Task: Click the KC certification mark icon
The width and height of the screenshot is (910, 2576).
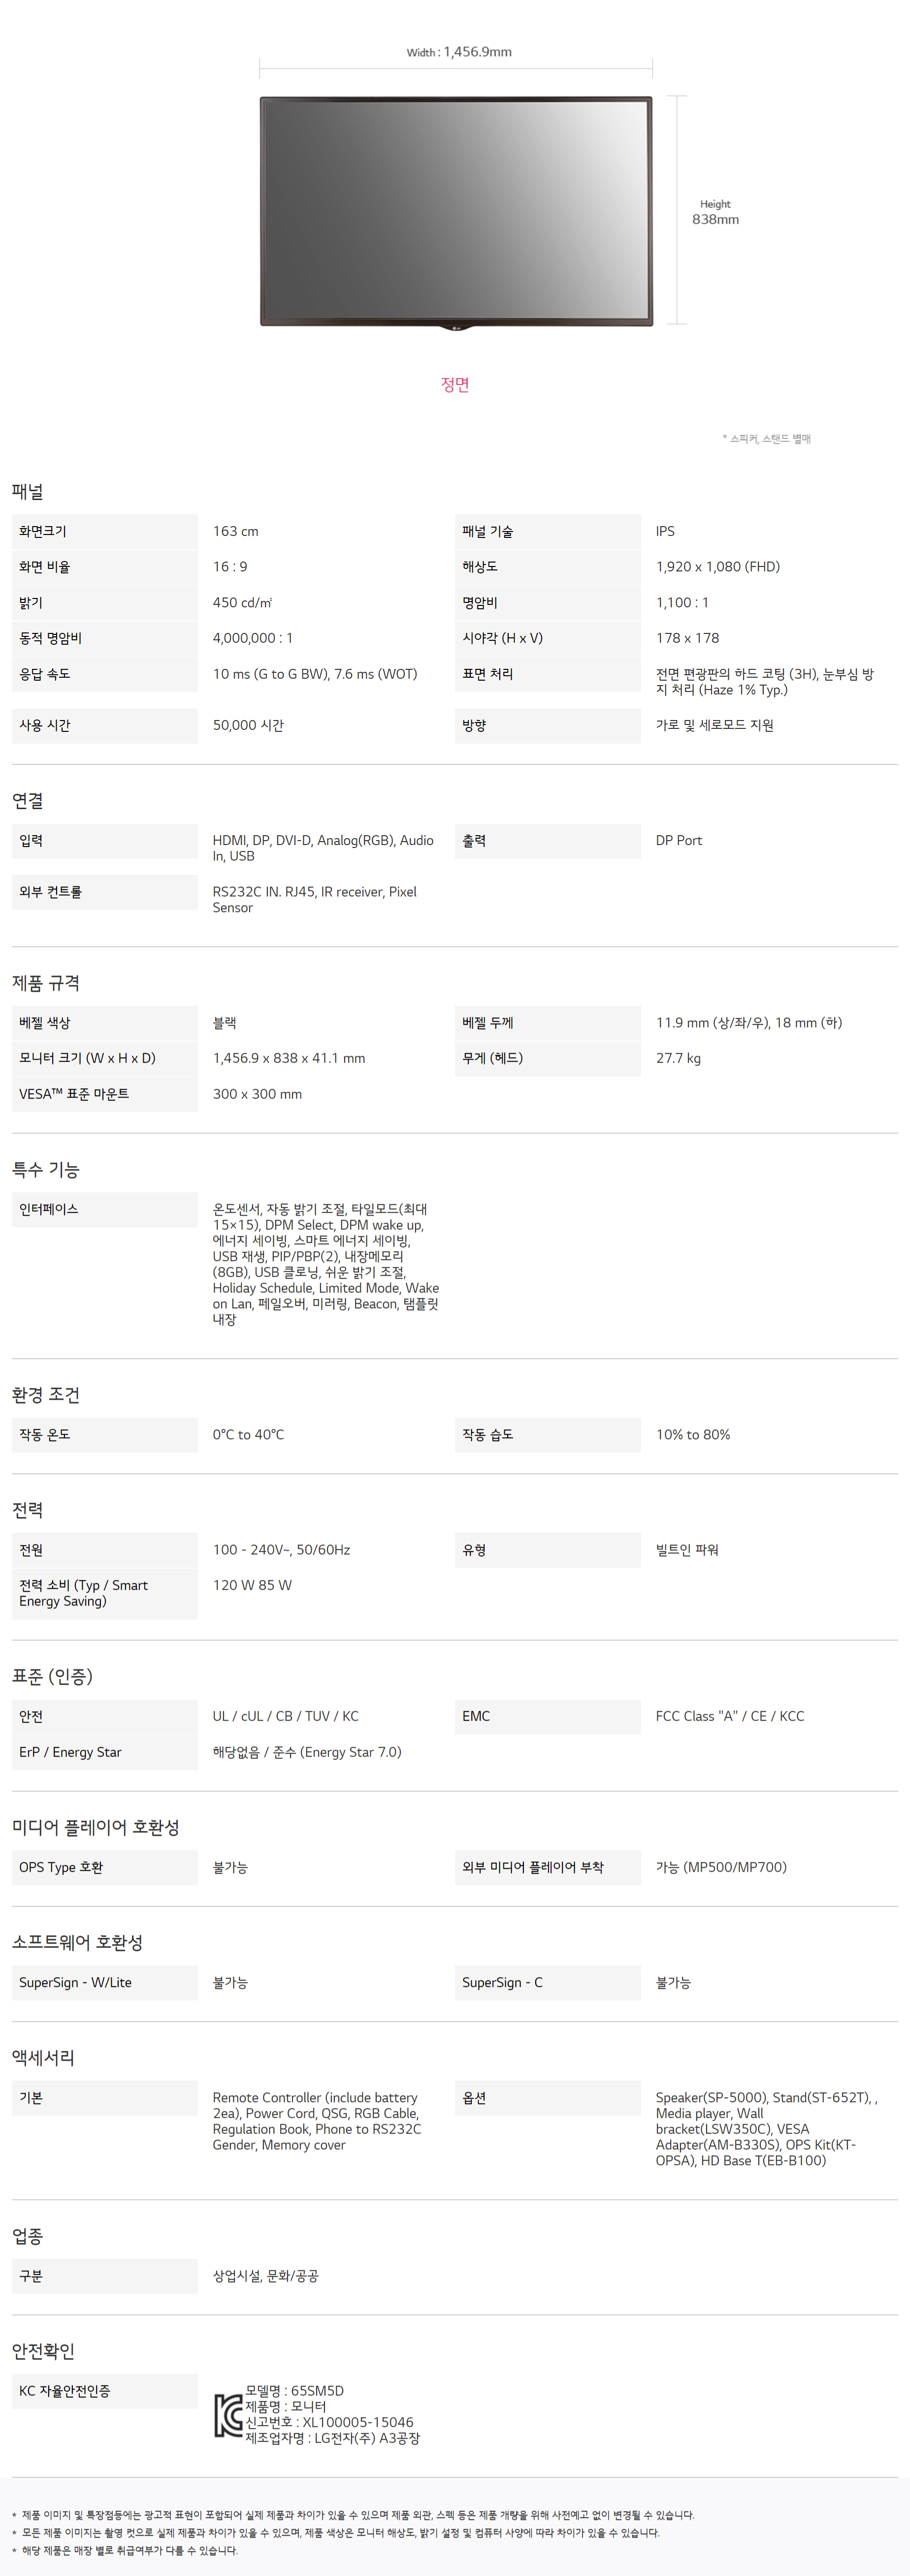Action: [229, 2416]
